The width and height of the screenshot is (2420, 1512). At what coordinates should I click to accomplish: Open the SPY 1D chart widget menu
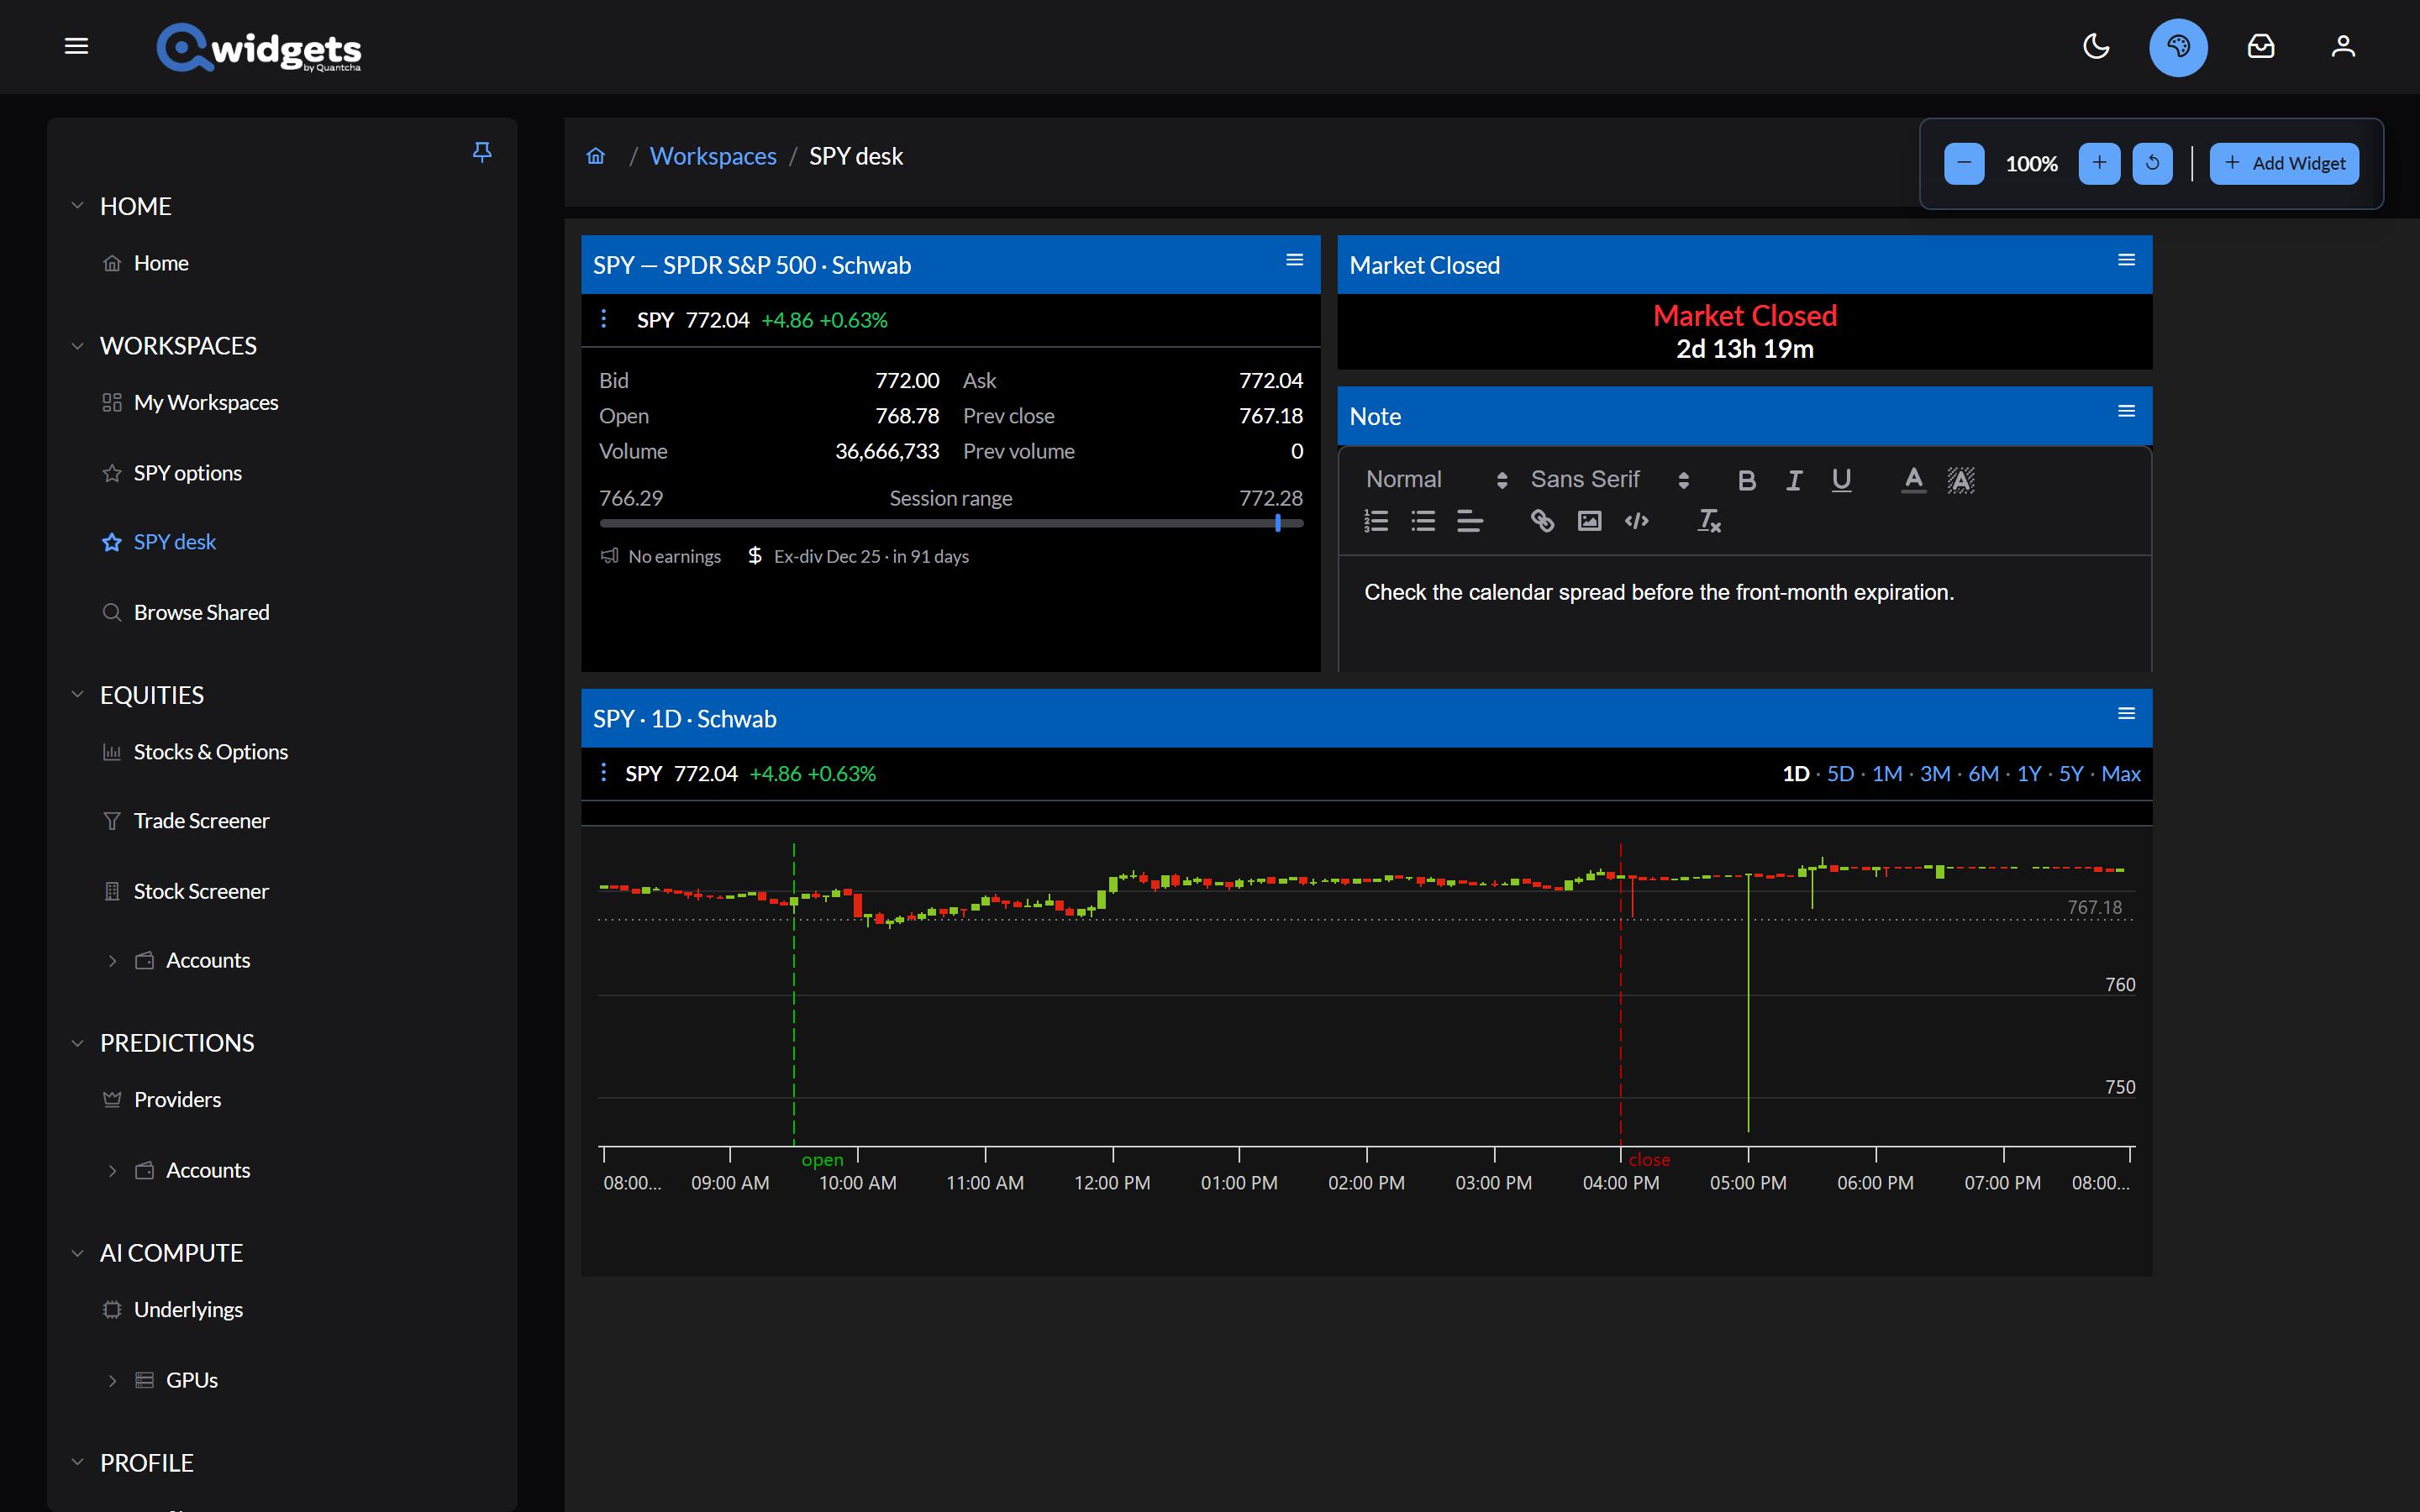pyautogui.click(x=2126, y=713)
